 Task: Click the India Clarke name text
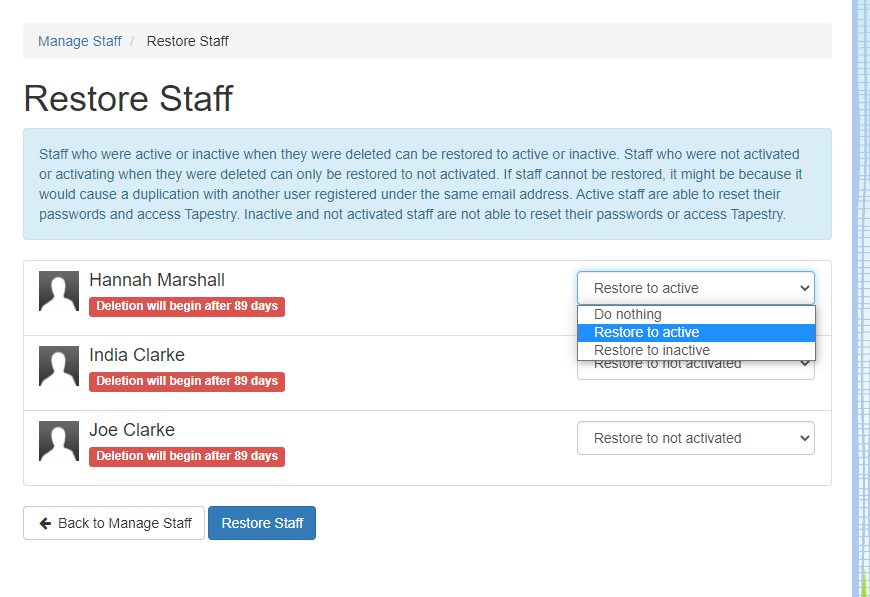click(137, 355)
